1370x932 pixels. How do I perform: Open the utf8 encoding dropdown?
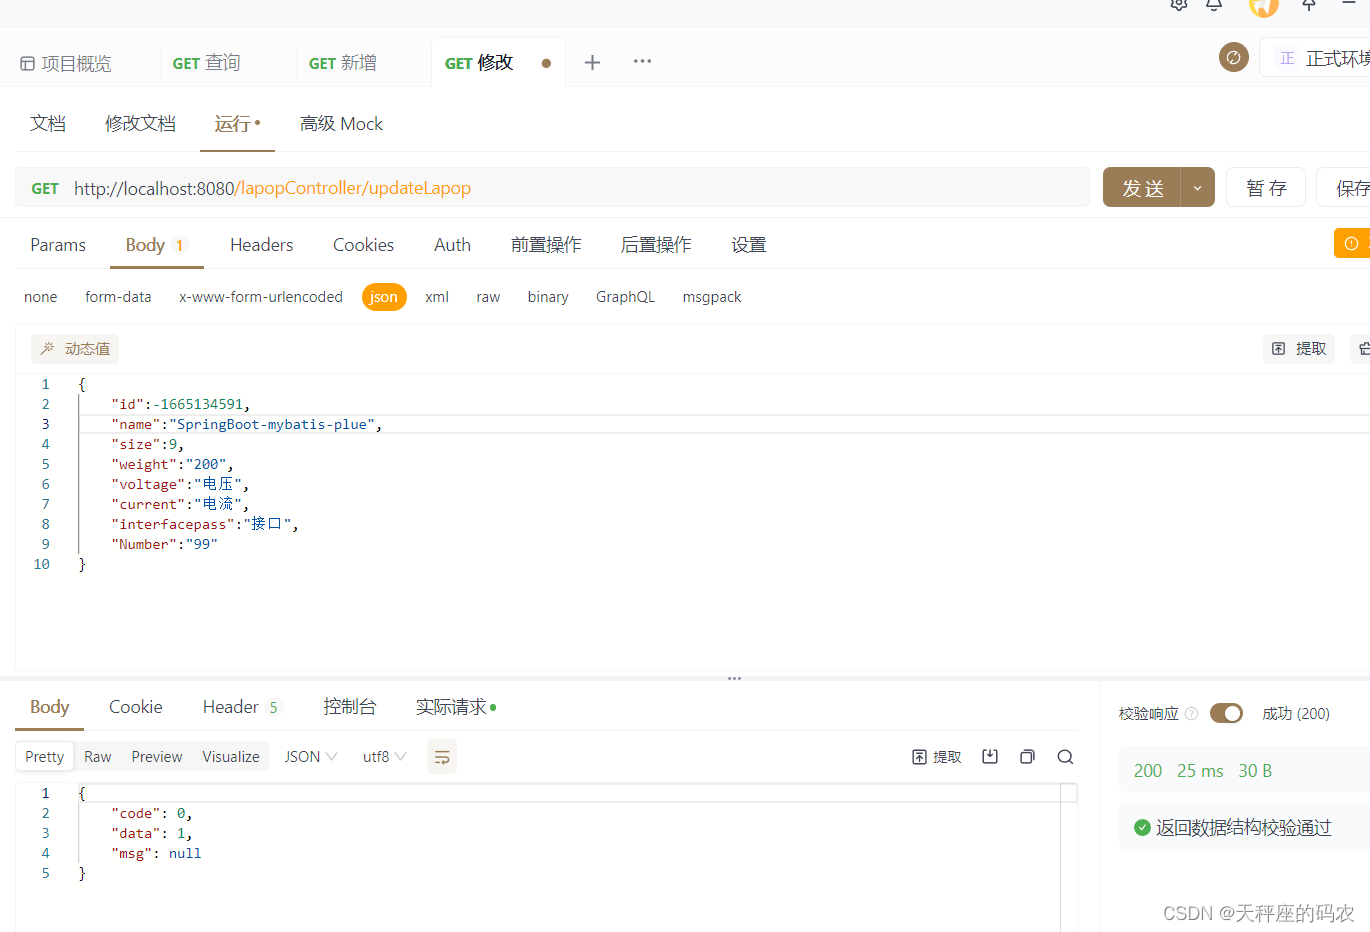pyautogui.click(x=384, y=757)
